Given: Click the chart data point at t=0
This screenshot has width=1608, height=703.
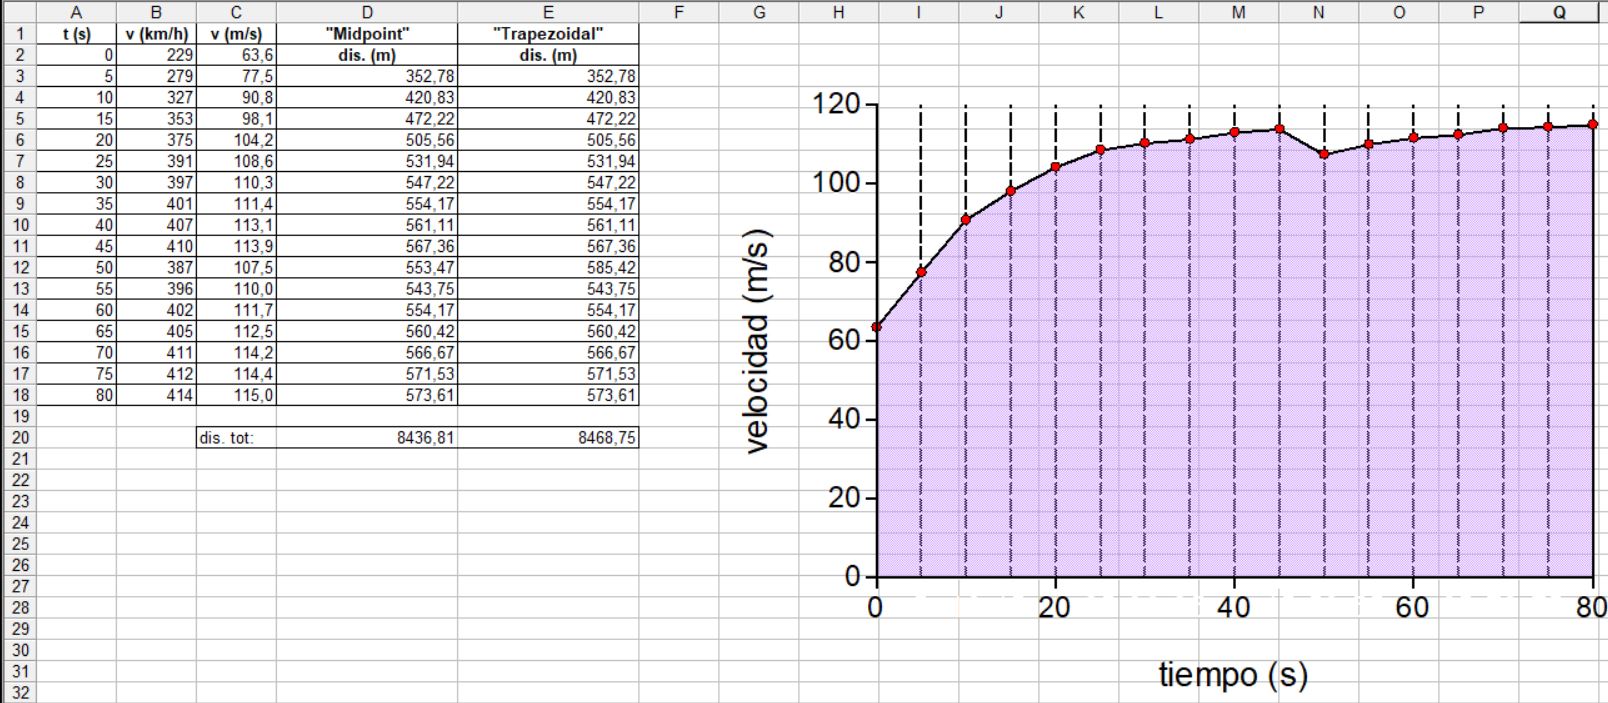Looking at the screenshot, I should pos(876,327).
